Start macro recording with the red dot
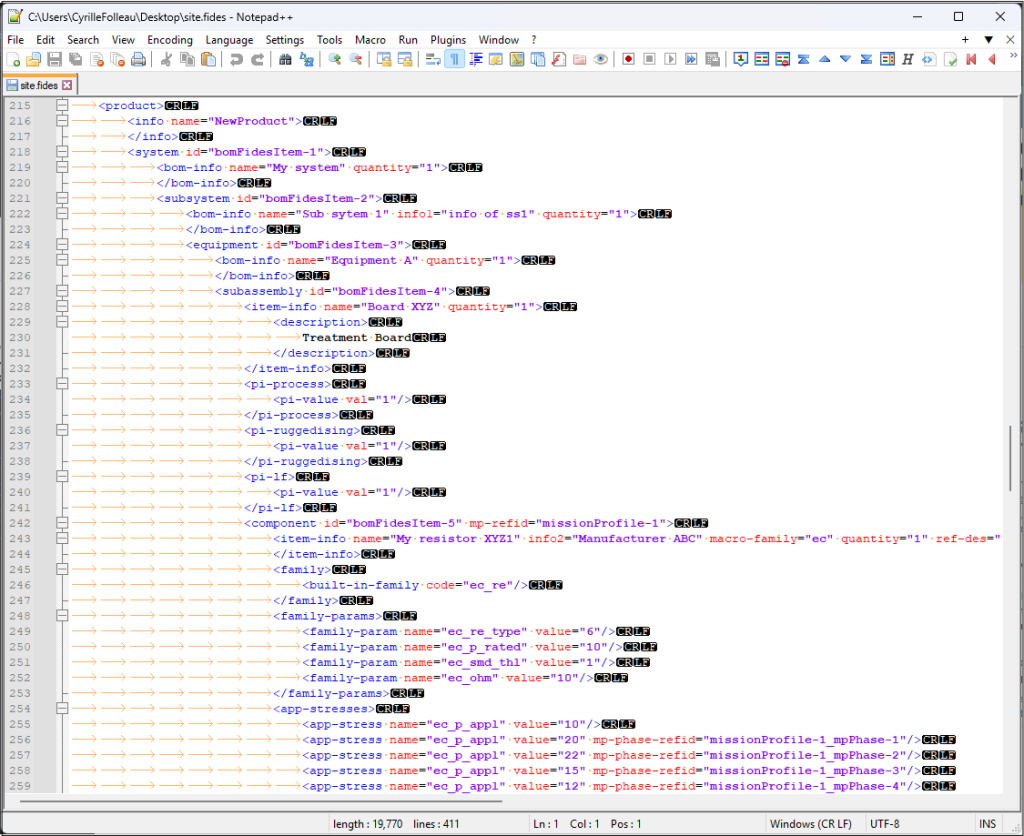 [628, 60]
